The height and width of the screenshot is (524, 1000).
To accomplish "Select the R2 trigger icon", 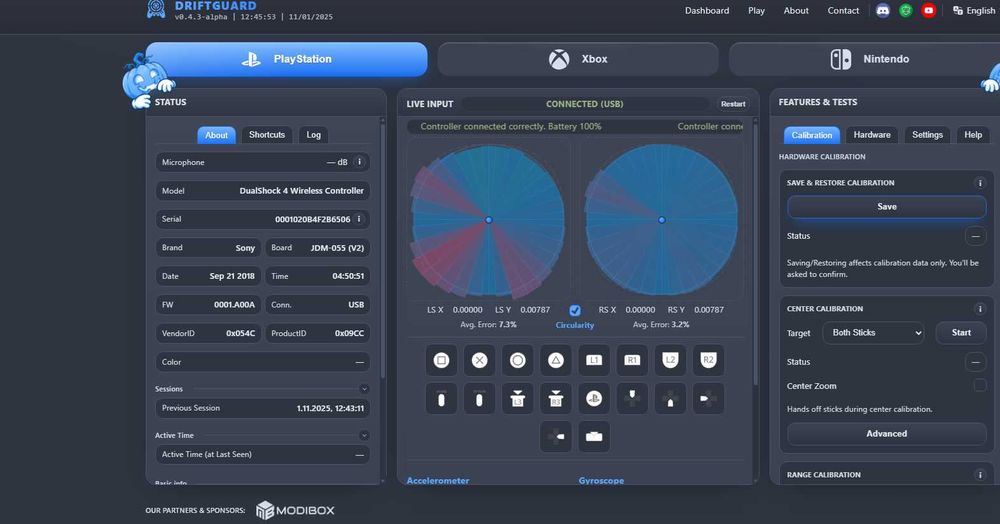I will pyautogui.click(x=708, y=360).
